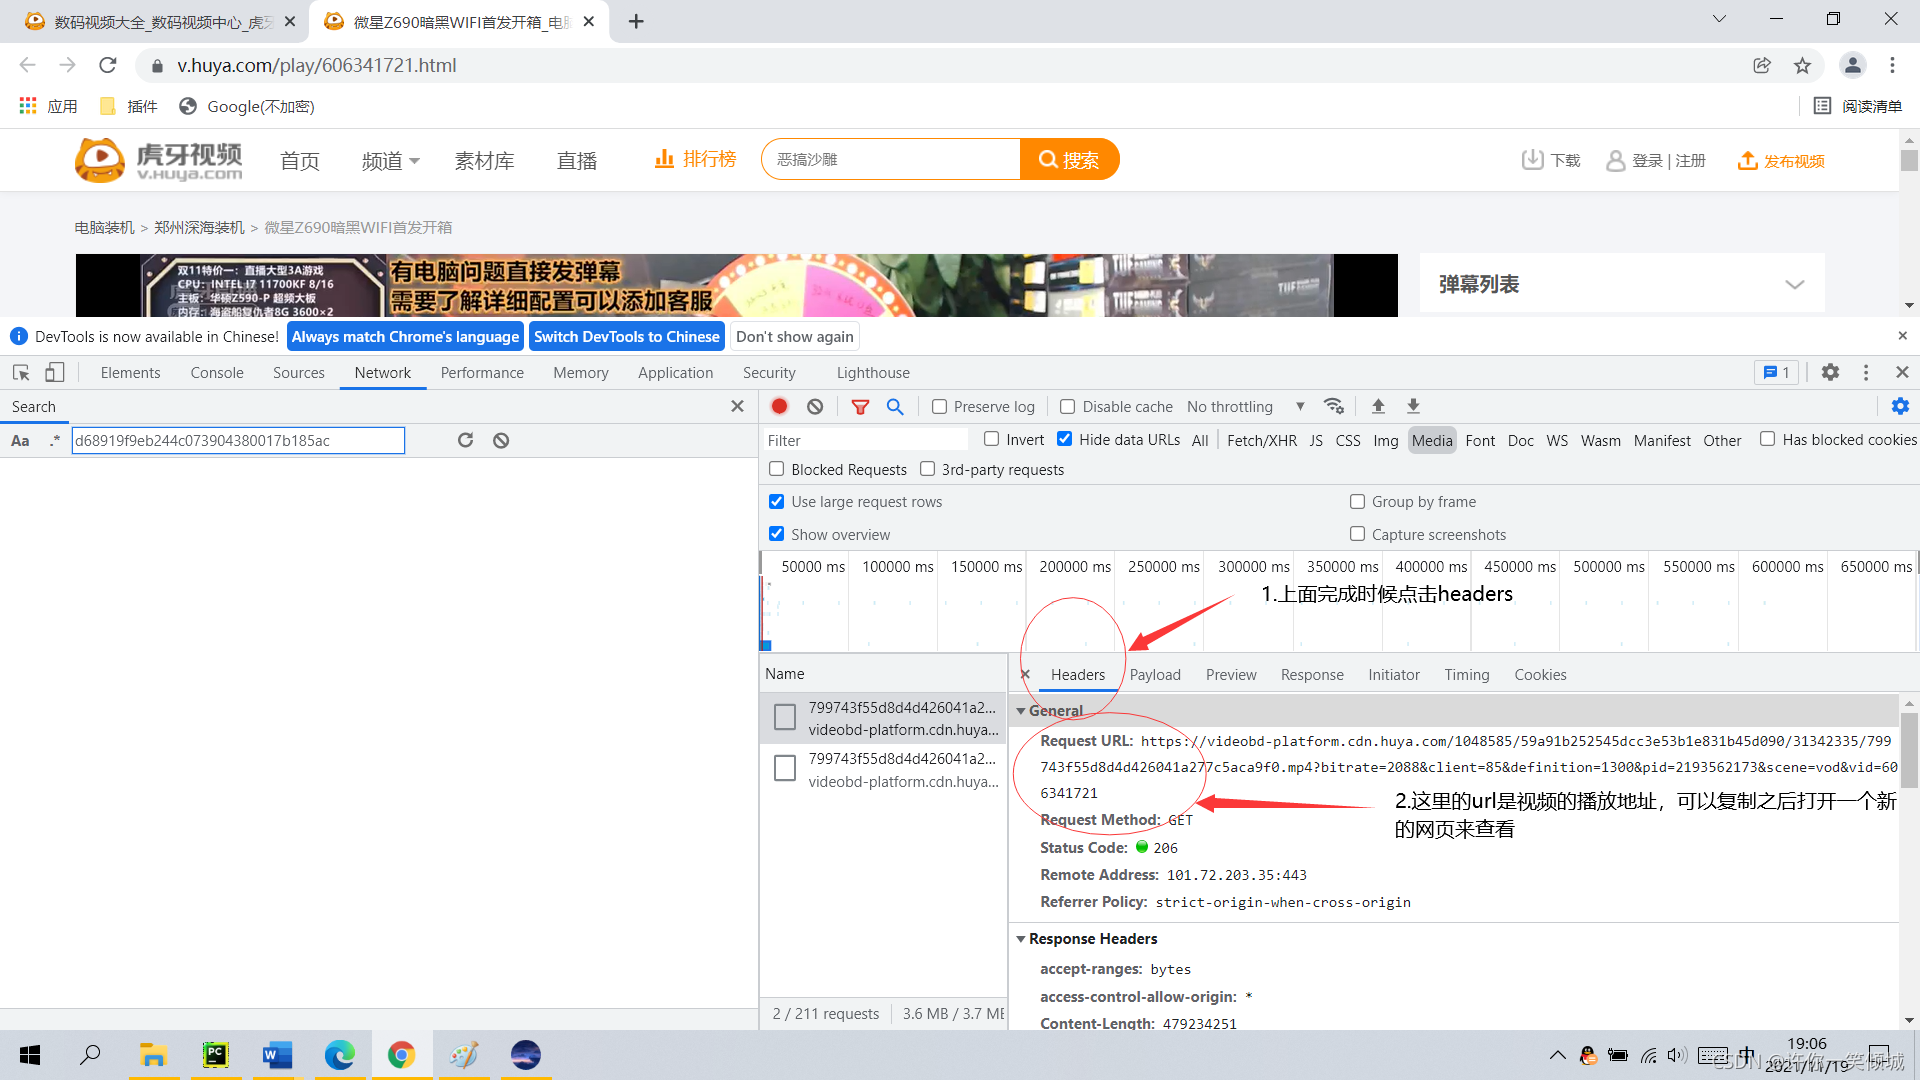Click the clear network log icon

coord(815,406)
